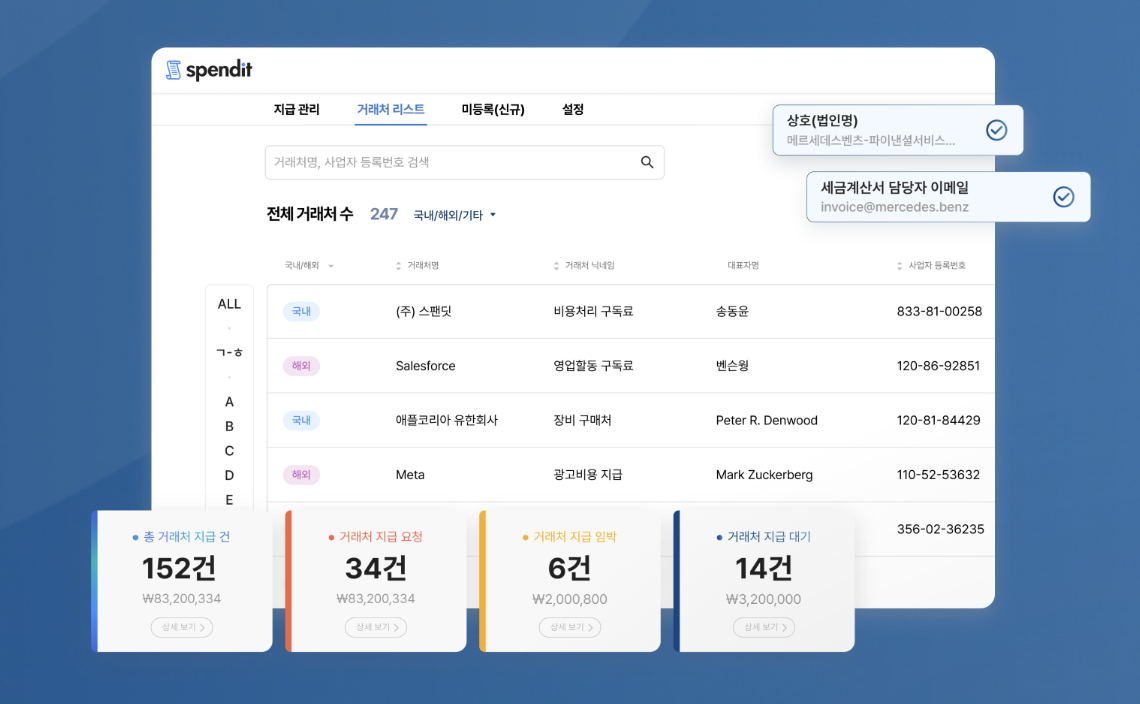Filter by letter A in index
The image size is (1140, 704).
(229, 402)
